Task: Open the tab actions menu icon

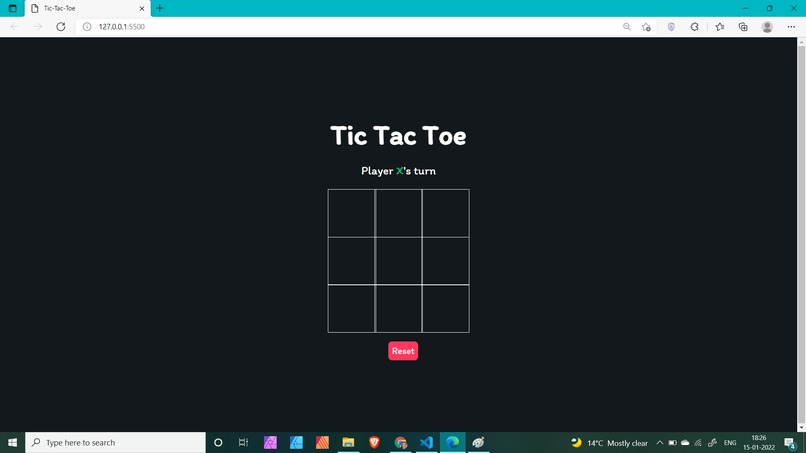Action: point(12,8)
